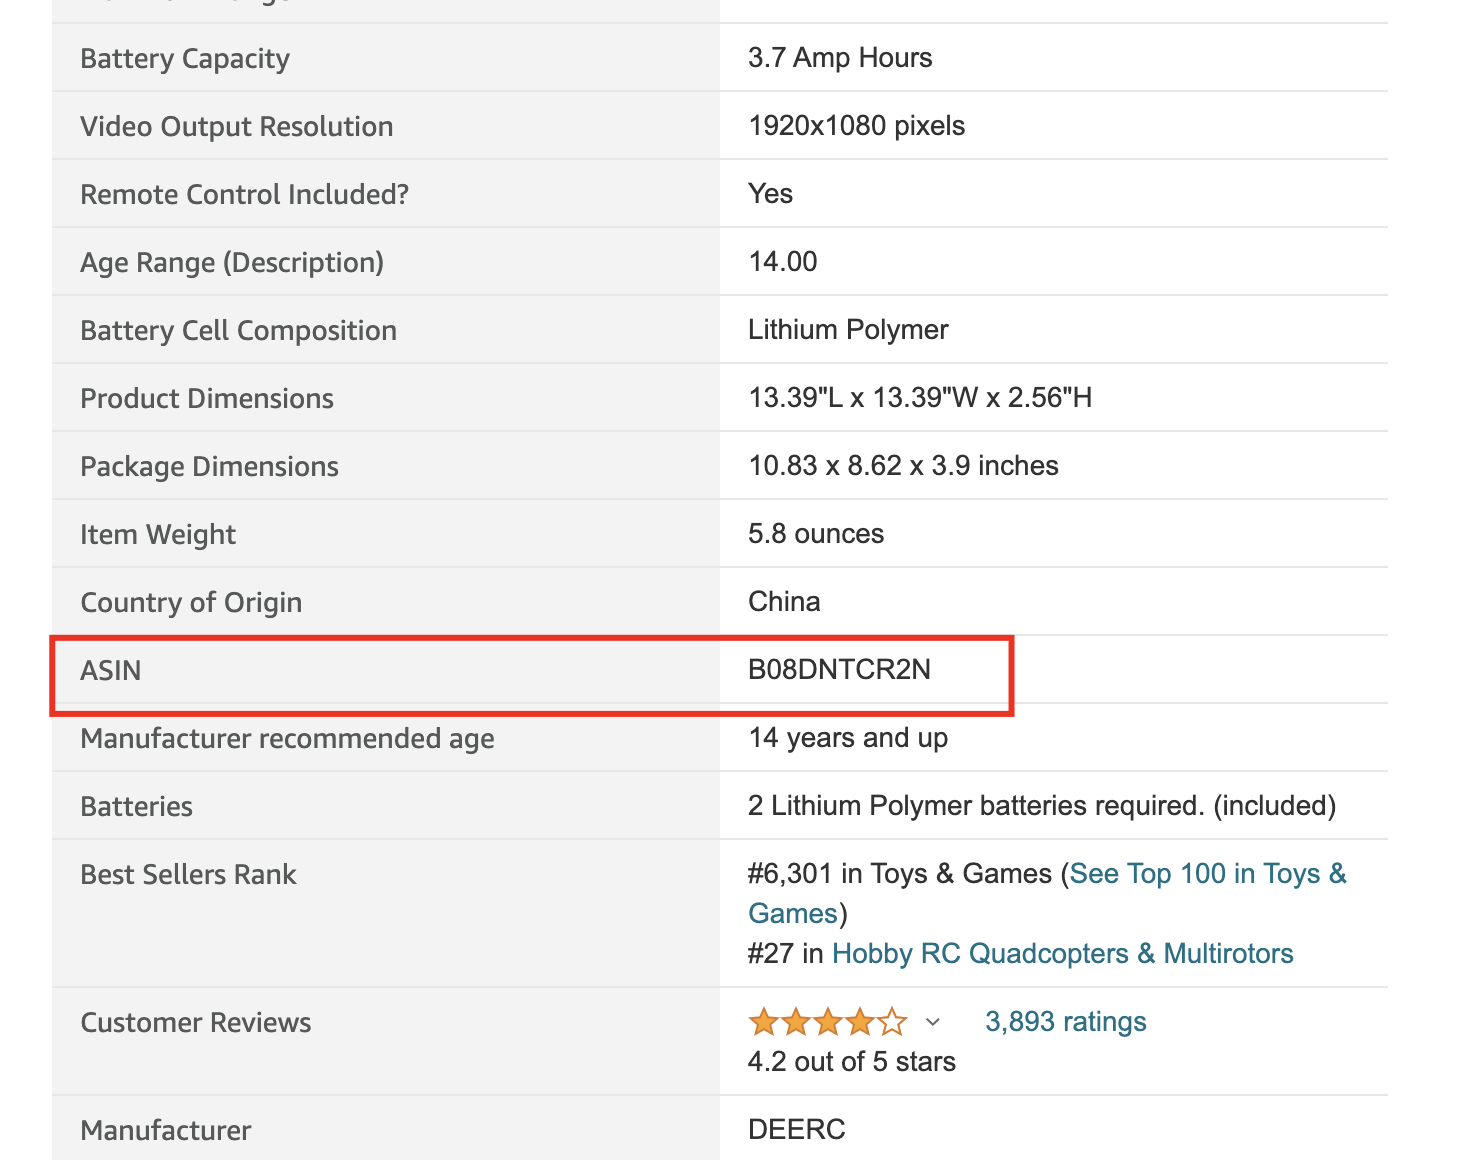Expand the star rating dropdown chevron
The width and height of the screenshot is (1458, 1160).
point(933,1022)
